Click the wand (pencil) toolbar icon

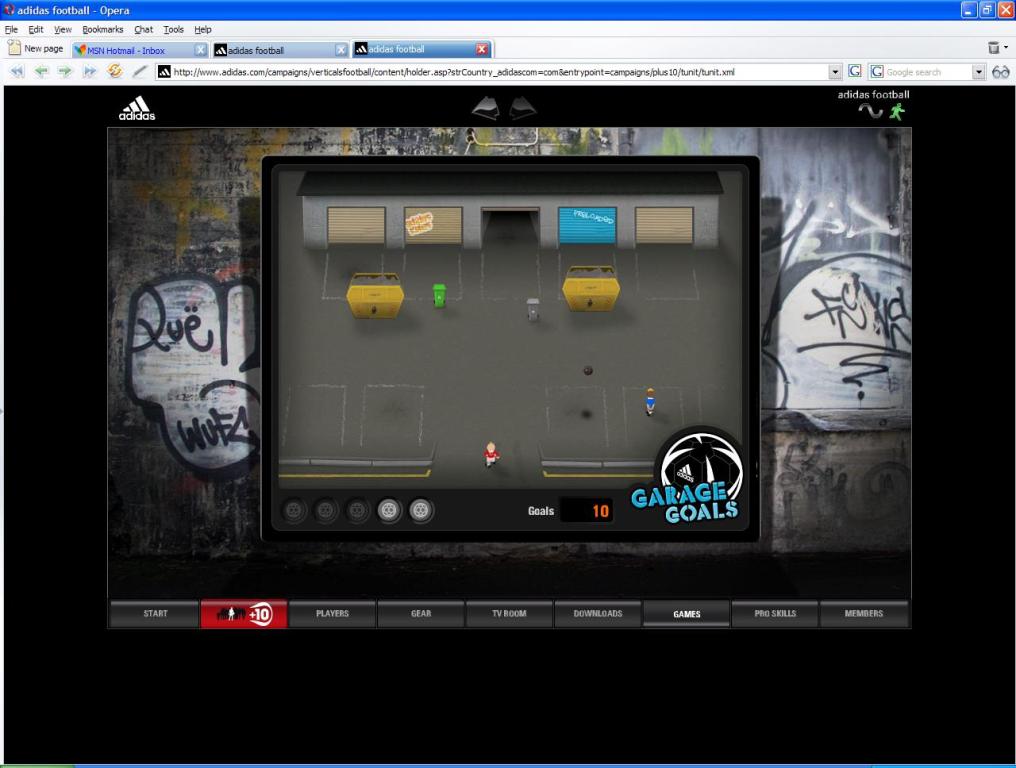pos(139,71)
